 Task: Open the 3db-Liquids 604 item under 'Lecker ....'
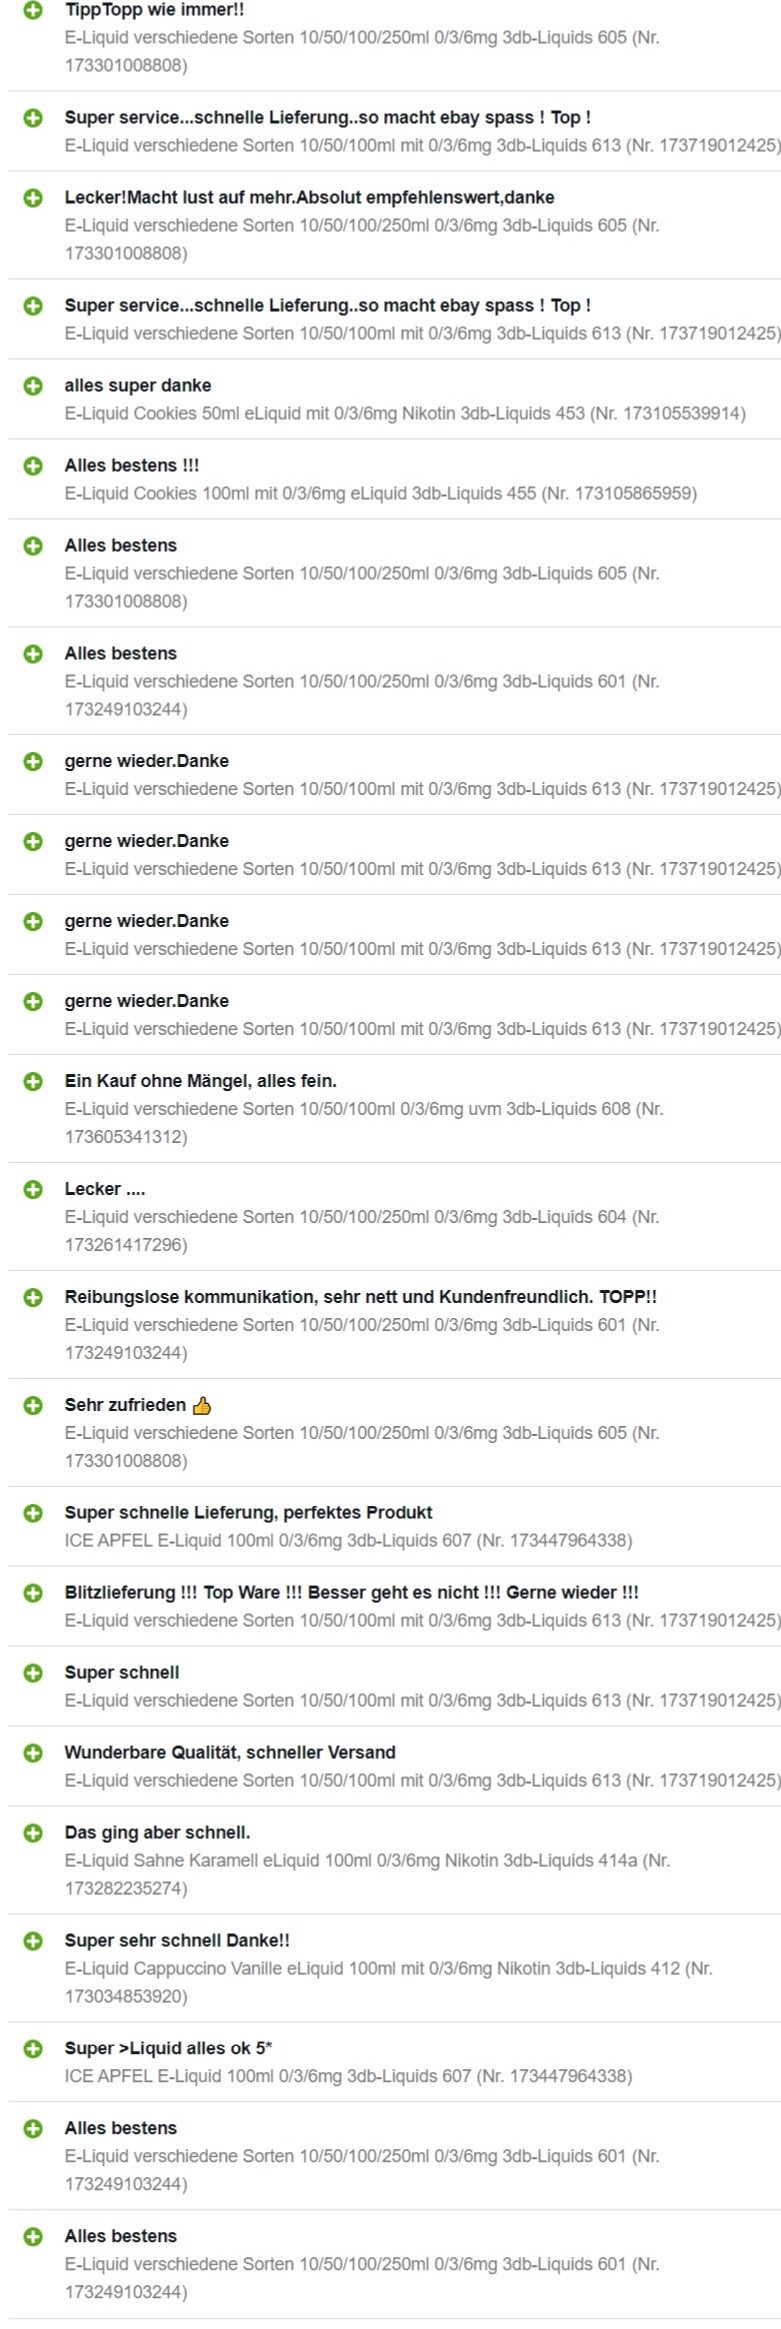[x=362, y=1230]
